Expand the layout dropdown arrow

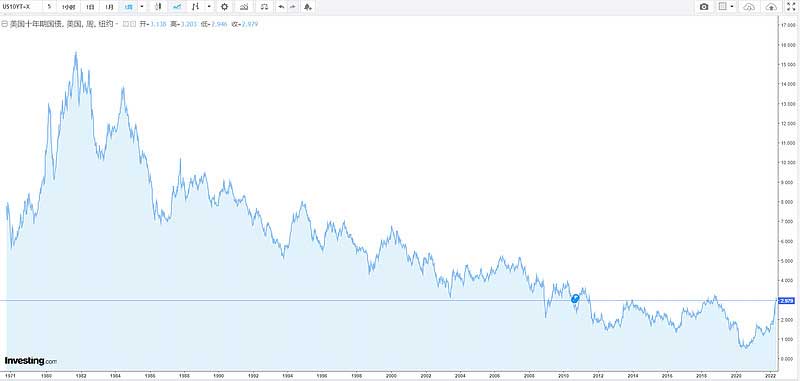[x=732, y=7]
